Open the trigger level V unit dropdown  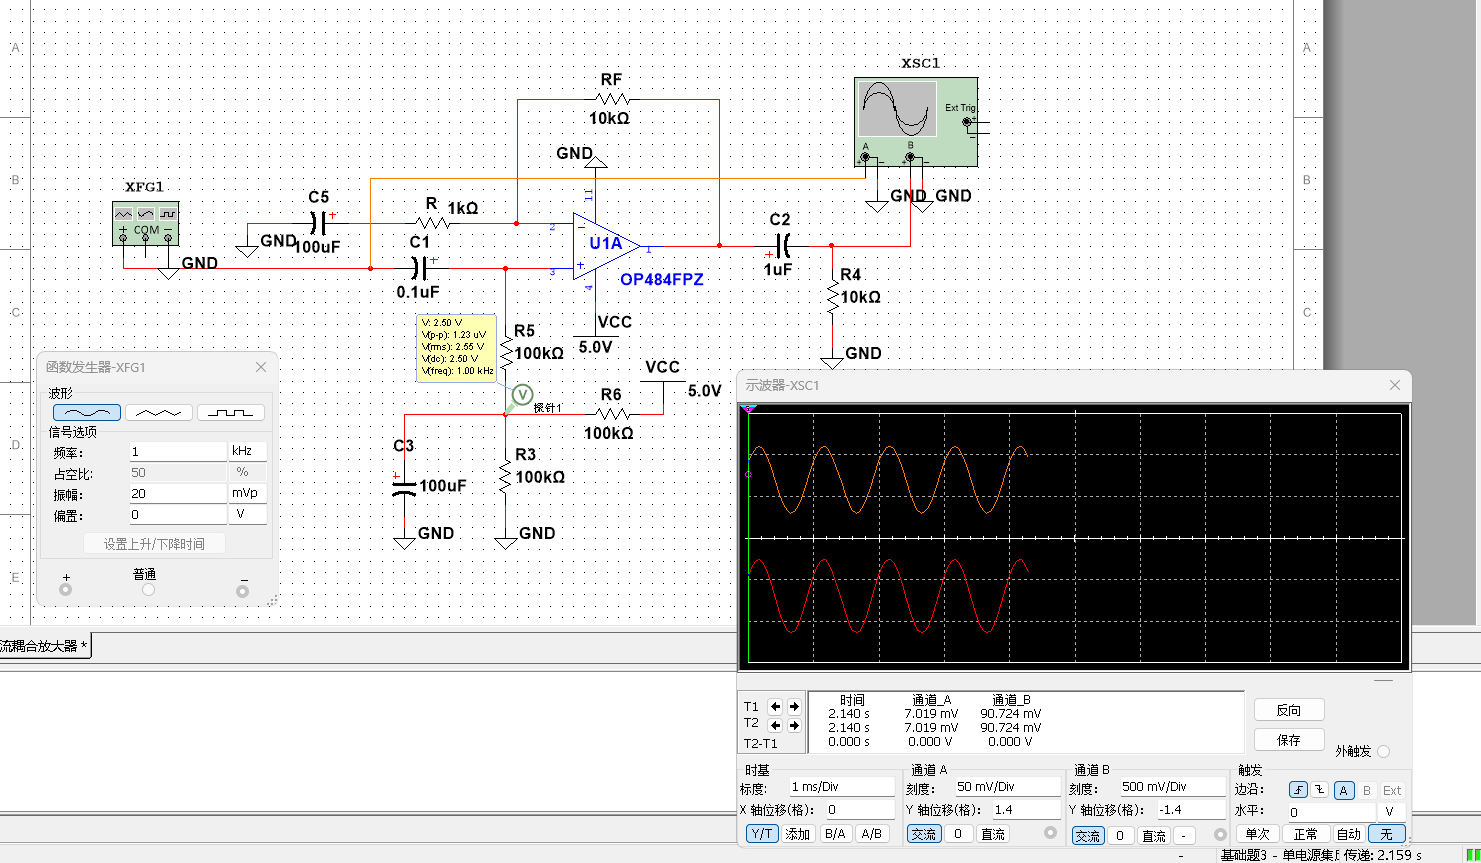[1392, 812]
